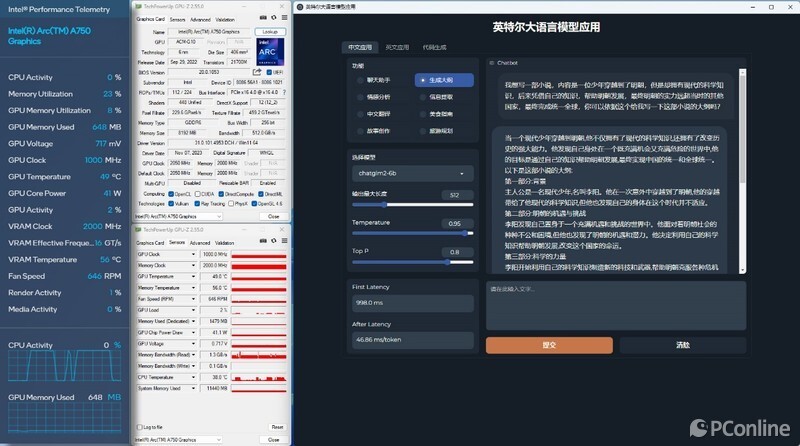Click the orange 提交 submit button
This screenshot has height=446, width=800.
(549, 345)
